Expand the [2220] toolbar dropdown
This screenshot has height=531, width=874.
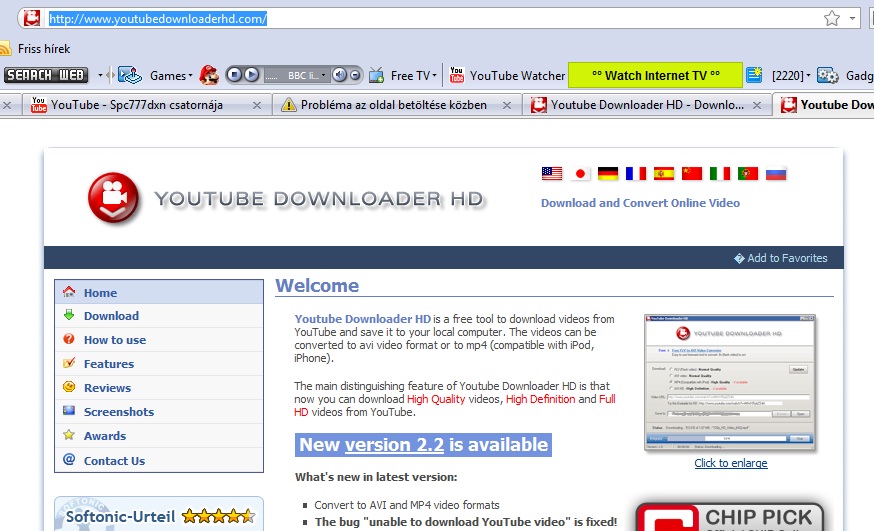point(791,75)
